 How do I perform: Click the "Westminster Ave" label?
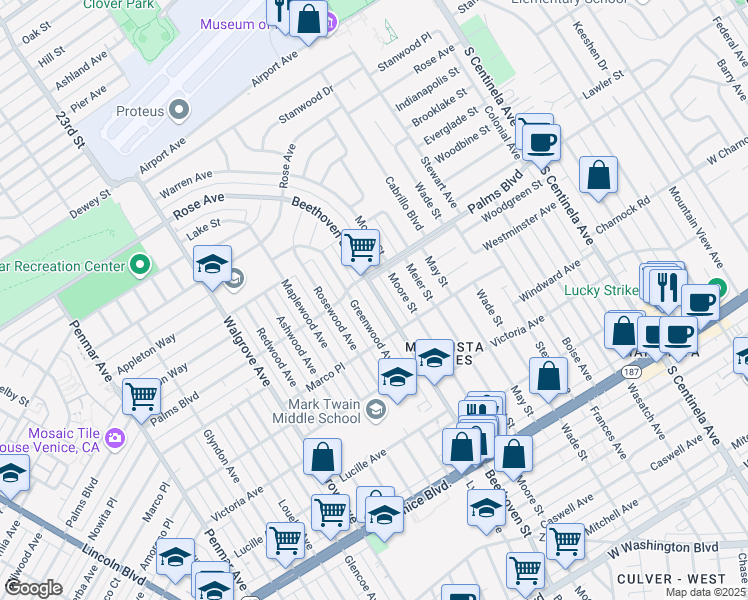point(519,226)
